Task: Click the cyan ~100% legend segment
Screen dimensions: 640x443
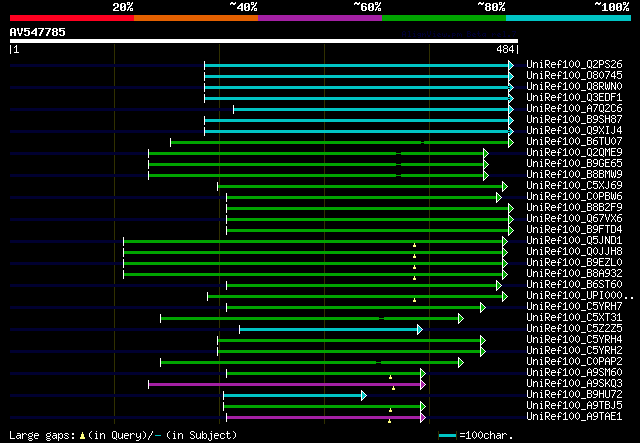Action: coord(569,18)
